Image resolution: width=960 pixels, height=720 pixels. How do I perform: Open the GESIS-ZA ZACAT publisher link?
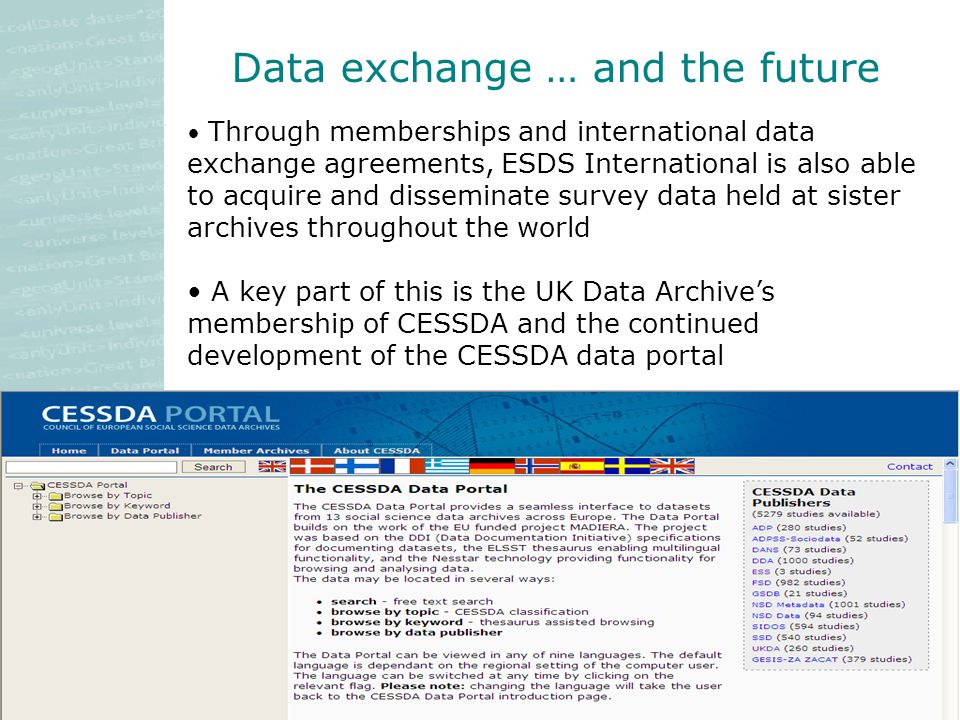coord(795,660)
